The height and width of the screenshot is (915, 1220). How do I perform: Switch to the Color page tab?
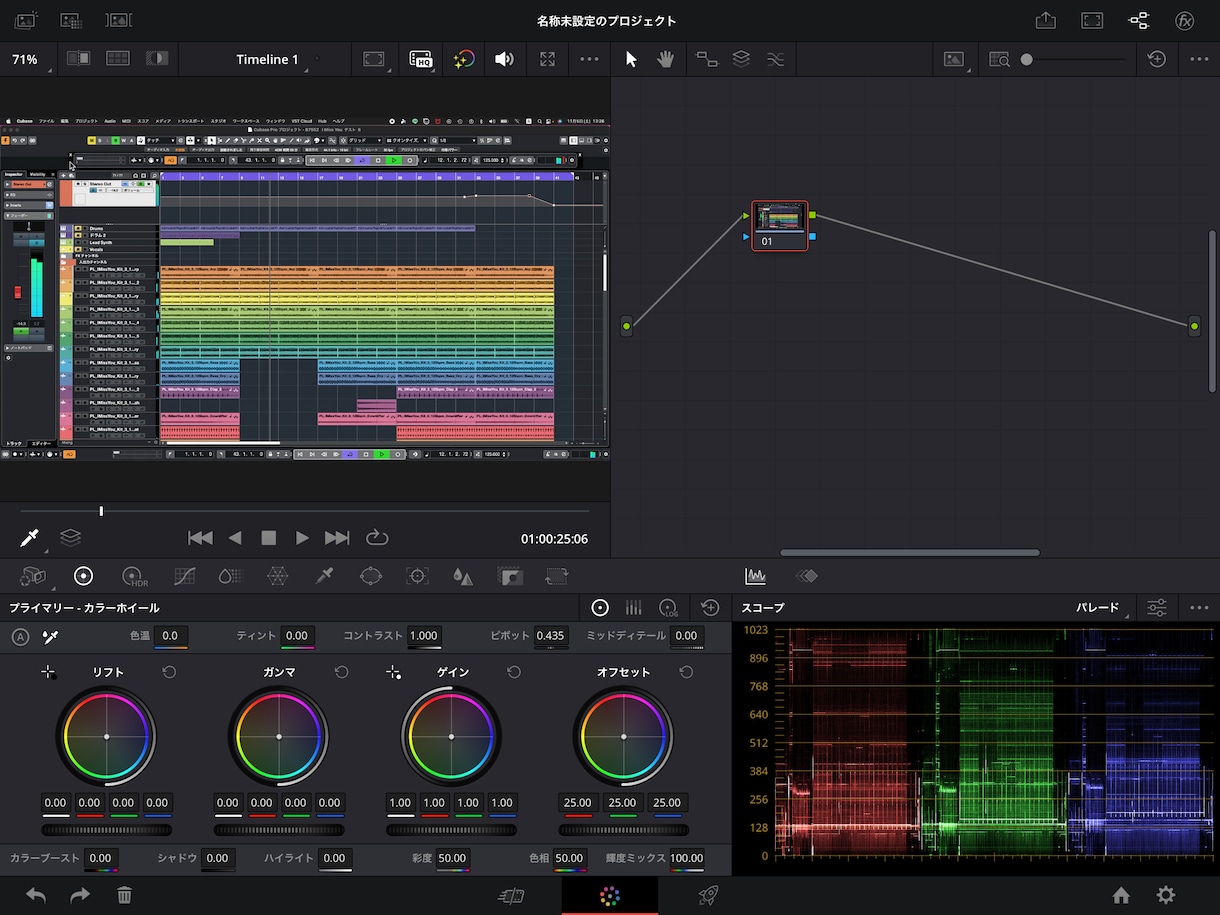click(x=610, y=896)
